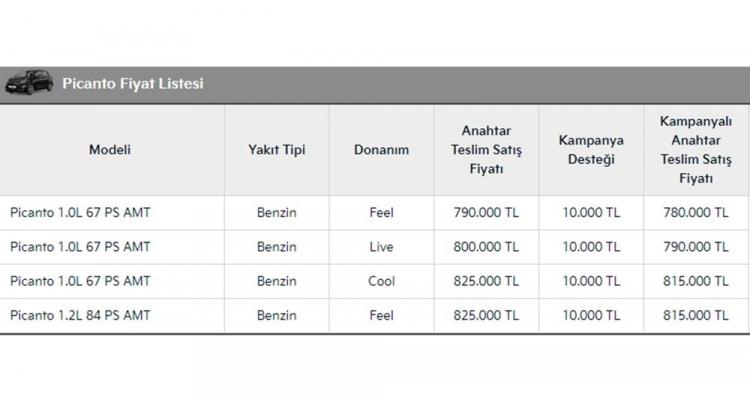Click the Cool trim cell
750x396 pixels.
pyautogui.click(x=381, y=281)
